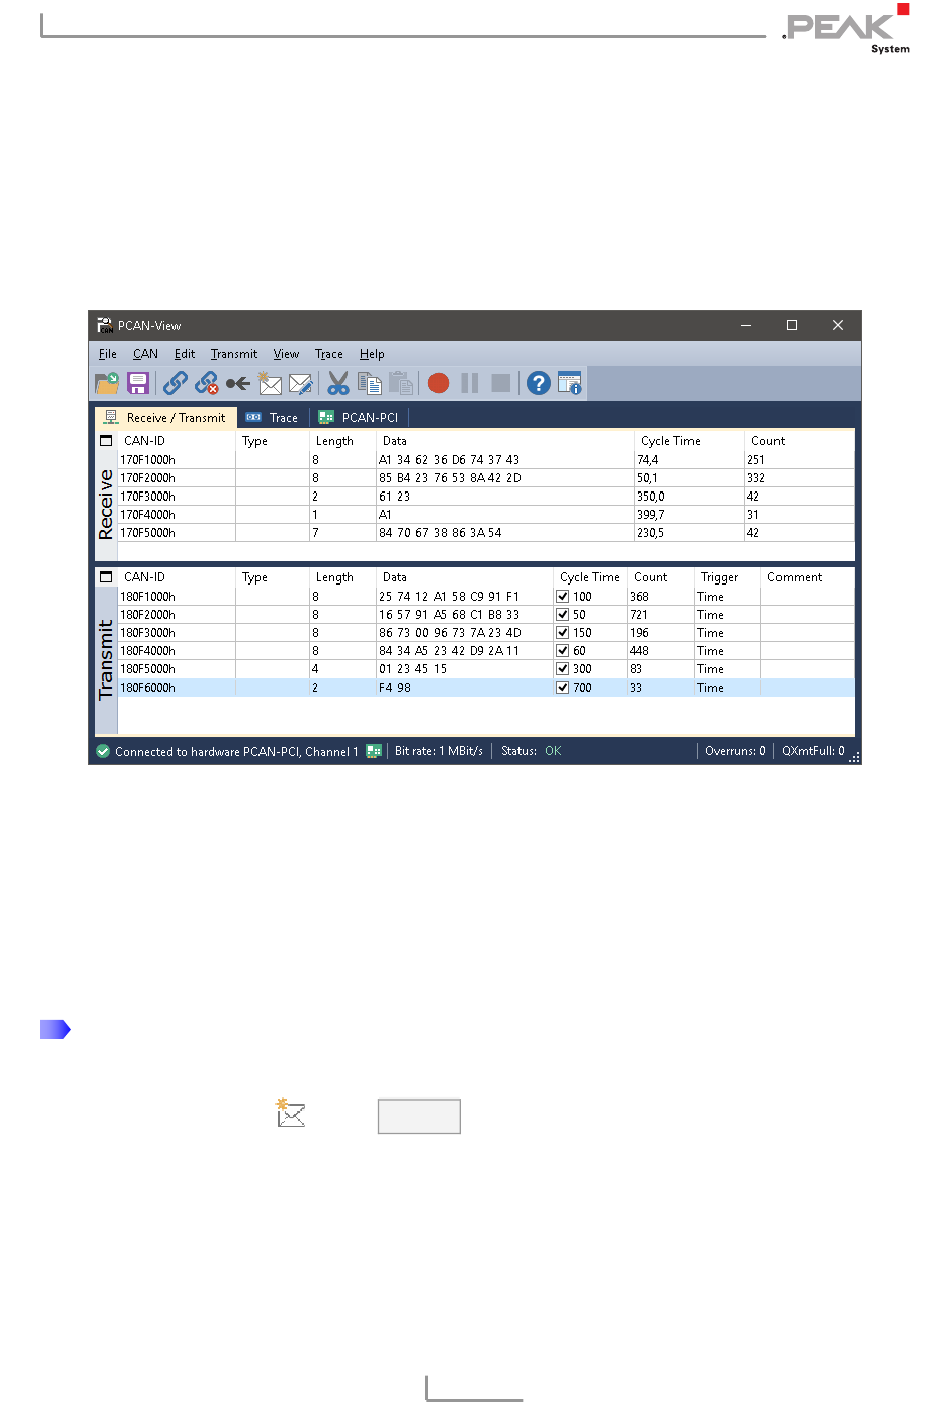Click the New Message envelope icon in toolbar
Viewport: 950px width, 1422px height.
pyautogui.click(x=270, y=383)
